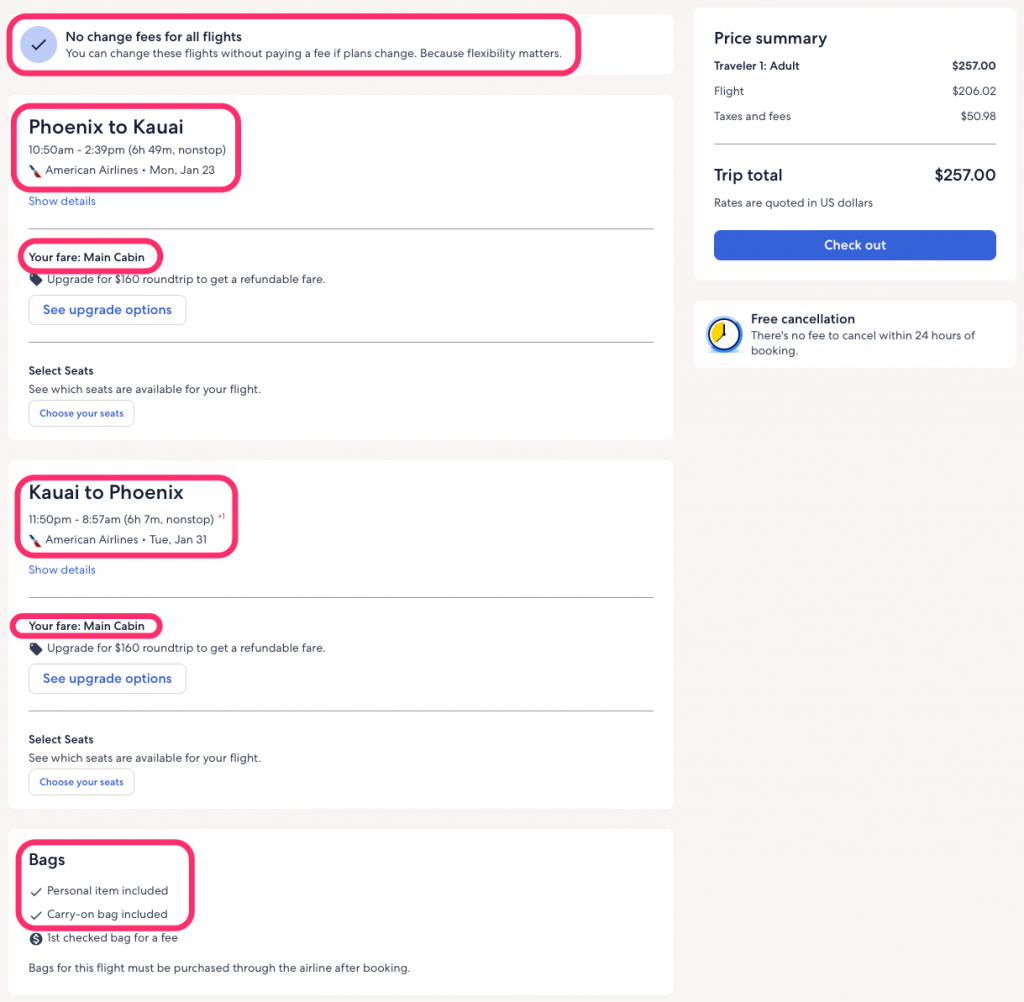Click the dollar icon beside 1st checked bag

click(x=36, y=939)
